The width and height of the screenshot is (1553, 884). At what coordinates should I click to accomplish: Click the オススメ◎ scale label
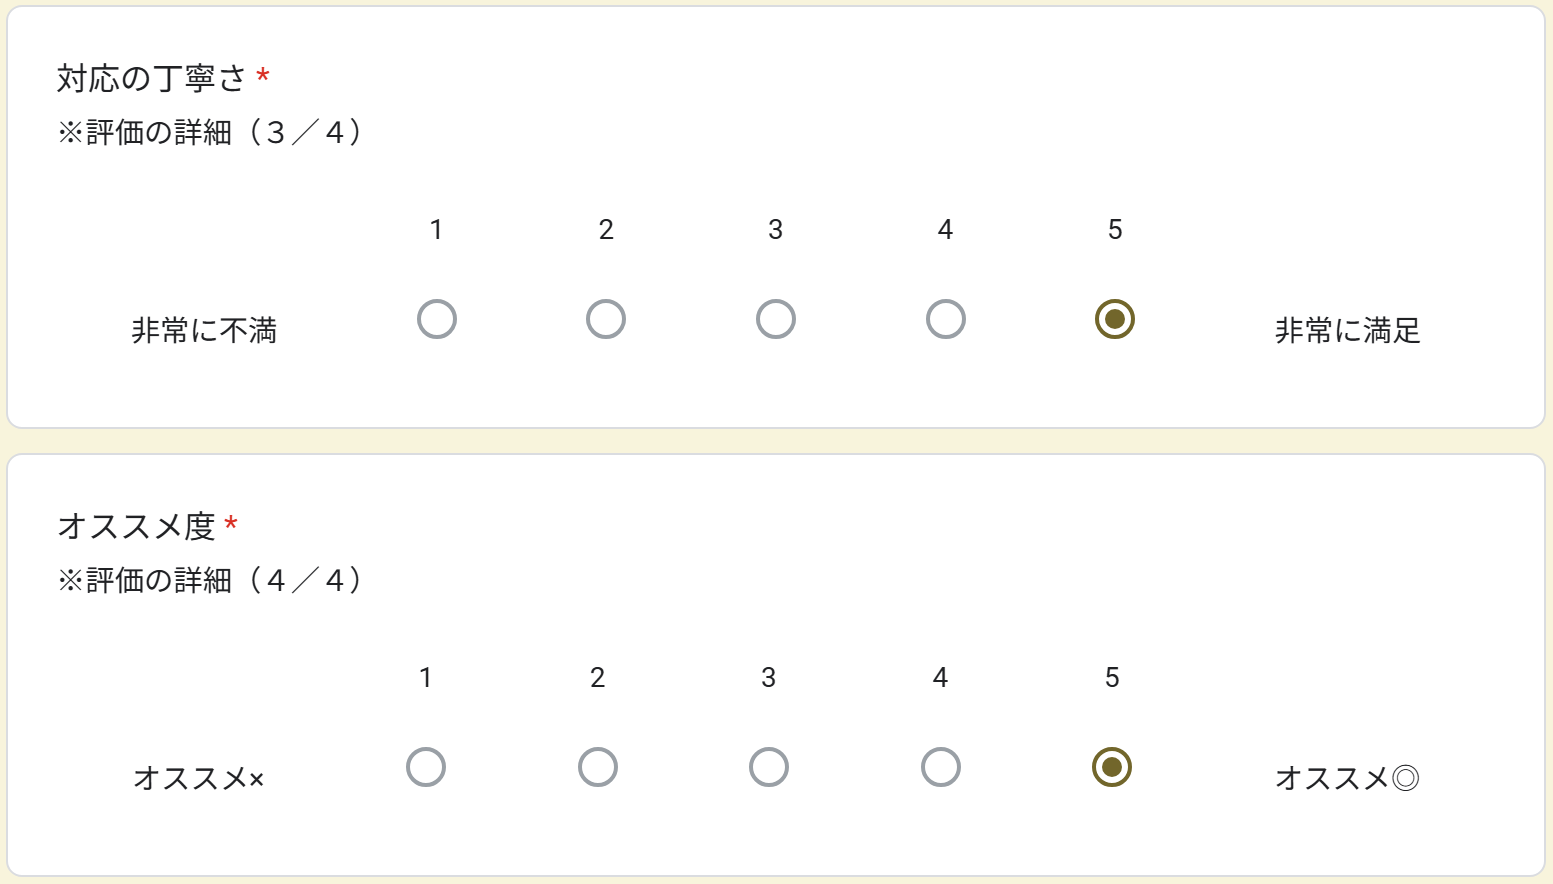[x=1347, y=779]
